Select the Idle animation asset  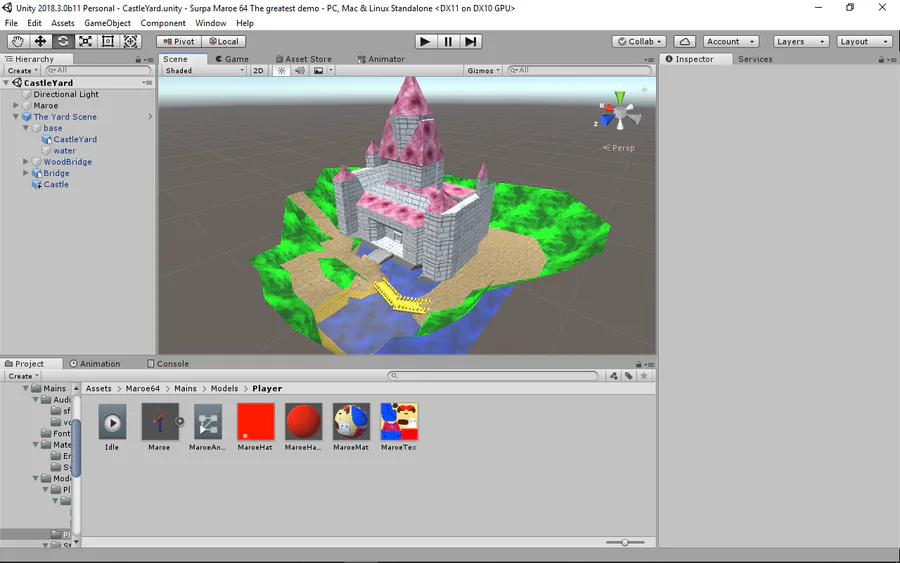pos(112,426)
